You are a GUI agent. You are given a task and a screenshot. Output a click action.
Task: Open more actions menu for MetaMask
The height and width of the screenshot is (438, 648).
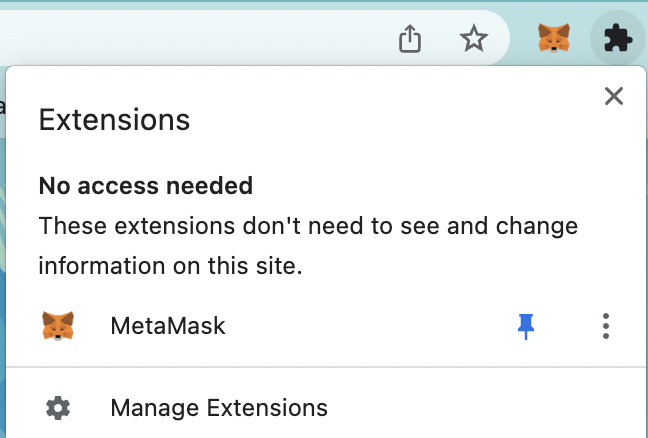(x=605, y=326)
